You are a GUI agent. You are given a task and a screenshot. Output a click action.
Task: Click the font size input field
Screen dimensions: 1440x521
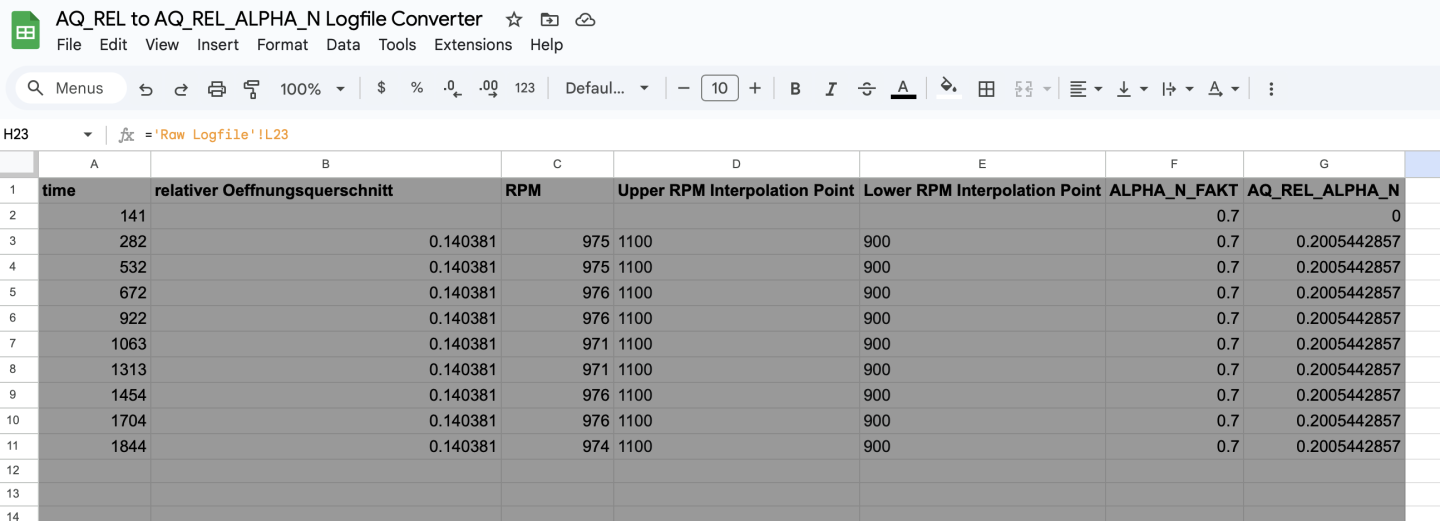point(719,89)
